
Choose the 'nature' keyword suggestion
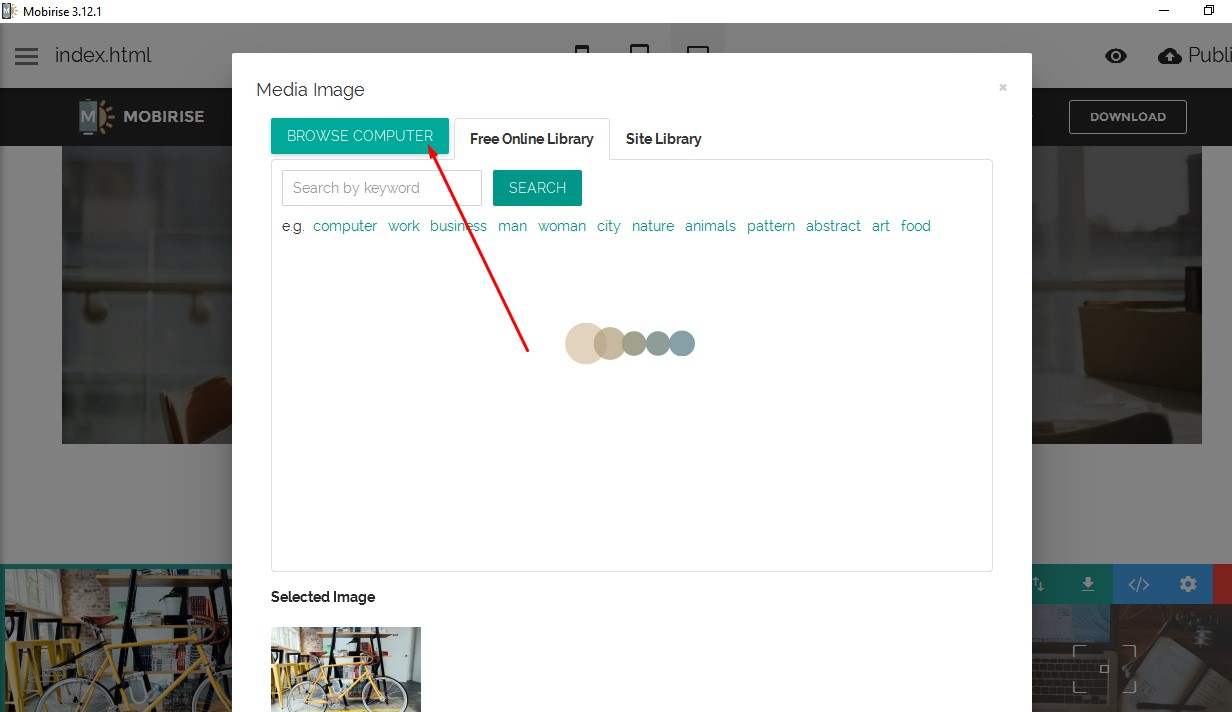coord(652,226)
